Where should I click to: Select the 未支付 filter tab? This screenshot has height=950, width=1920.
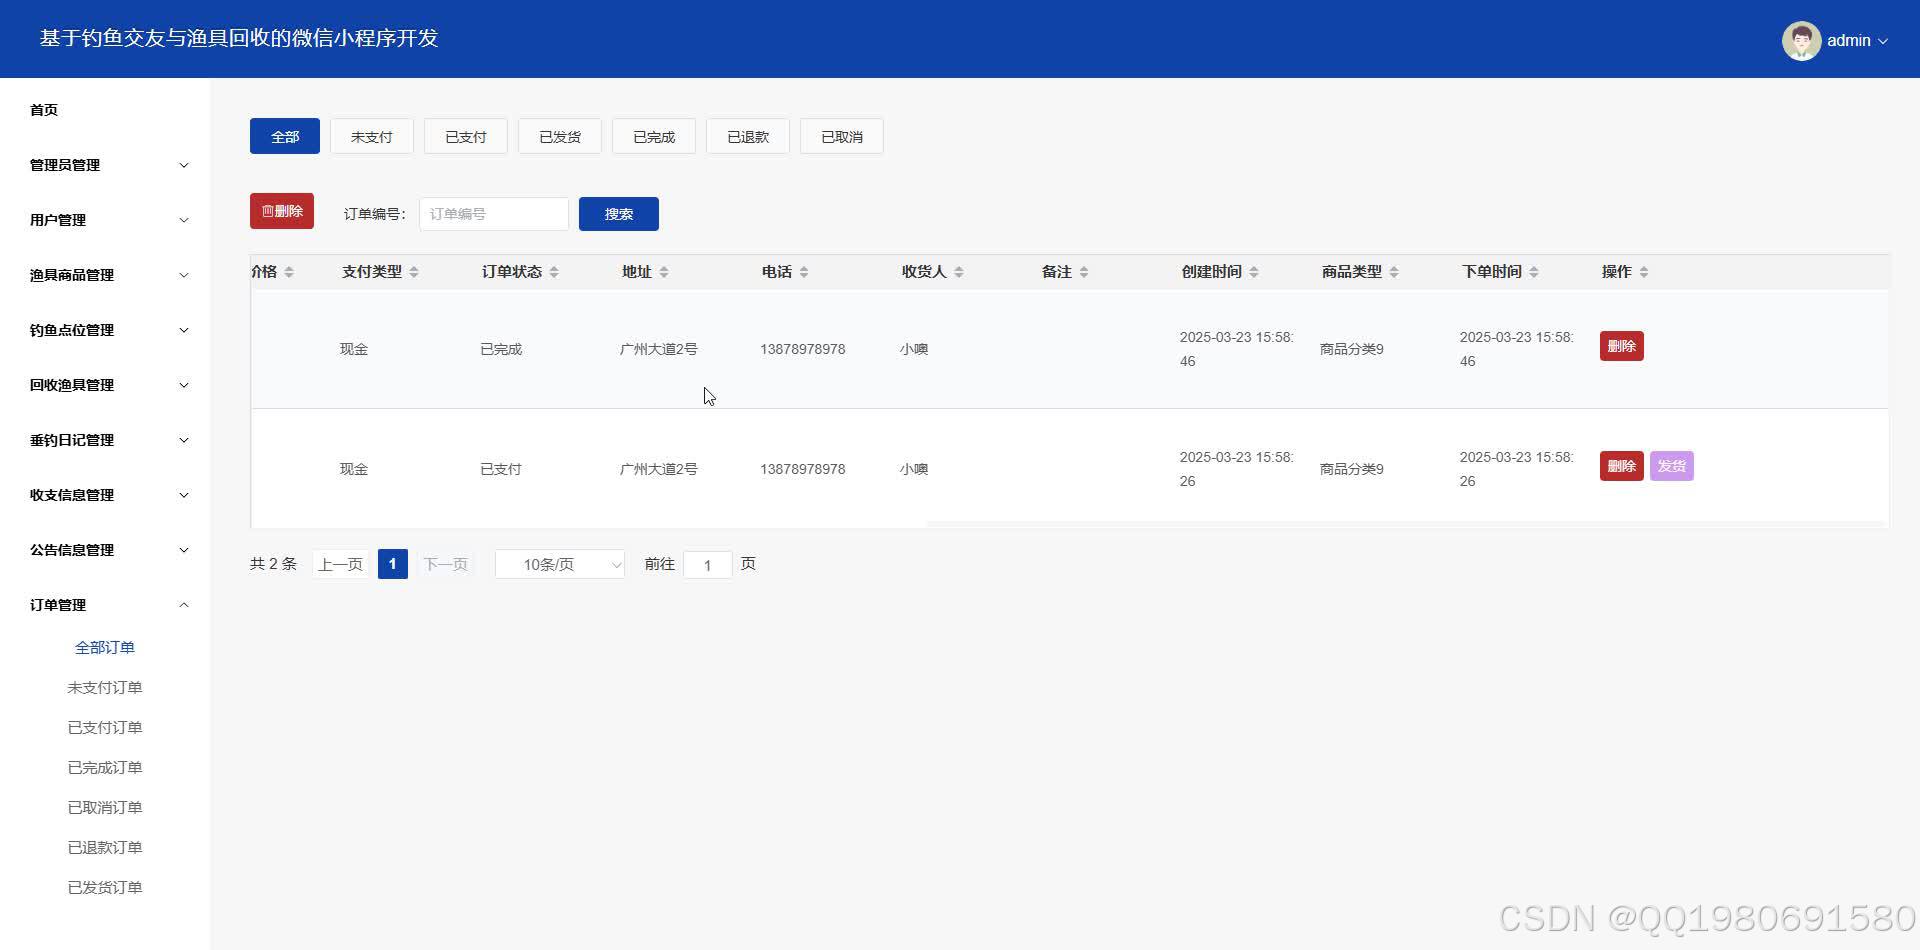372,136
